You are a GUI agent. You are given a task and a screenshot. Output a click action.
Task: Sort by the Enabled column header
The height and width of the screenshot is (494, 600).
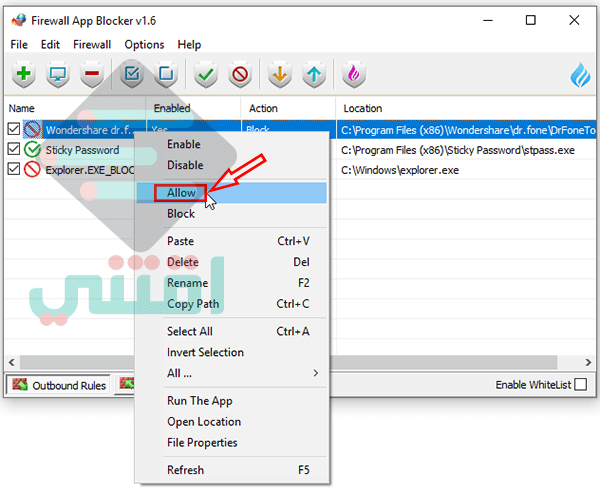193,108
